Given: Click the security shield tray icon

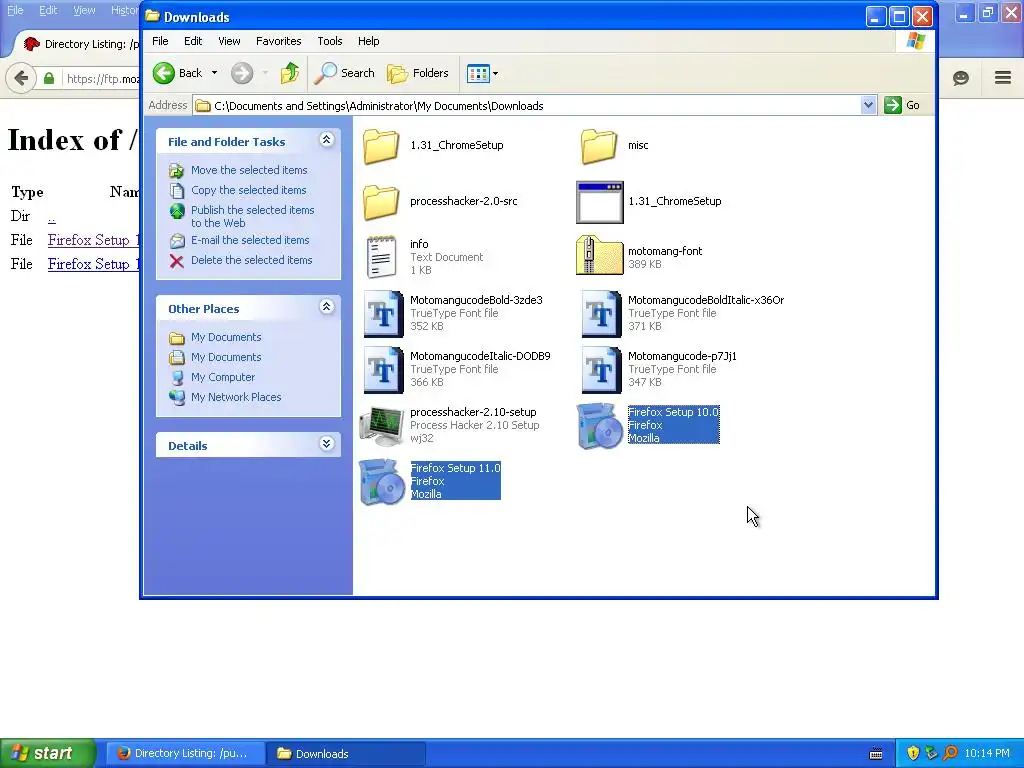Looking at the screenshot, I should (913, 753).
